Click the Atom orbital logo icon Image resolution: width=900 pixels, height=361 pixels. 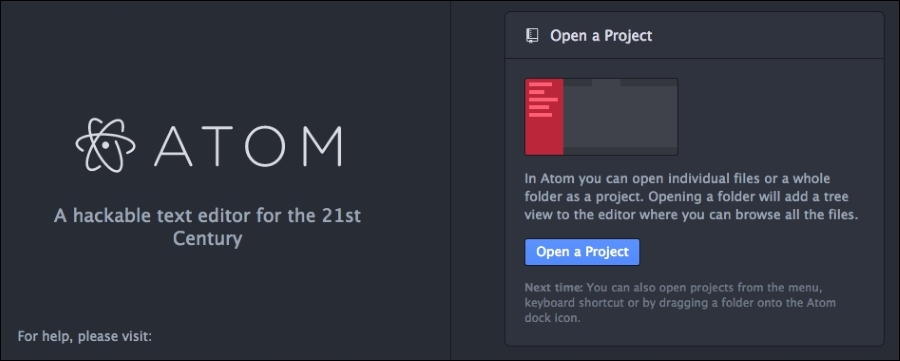106,145
